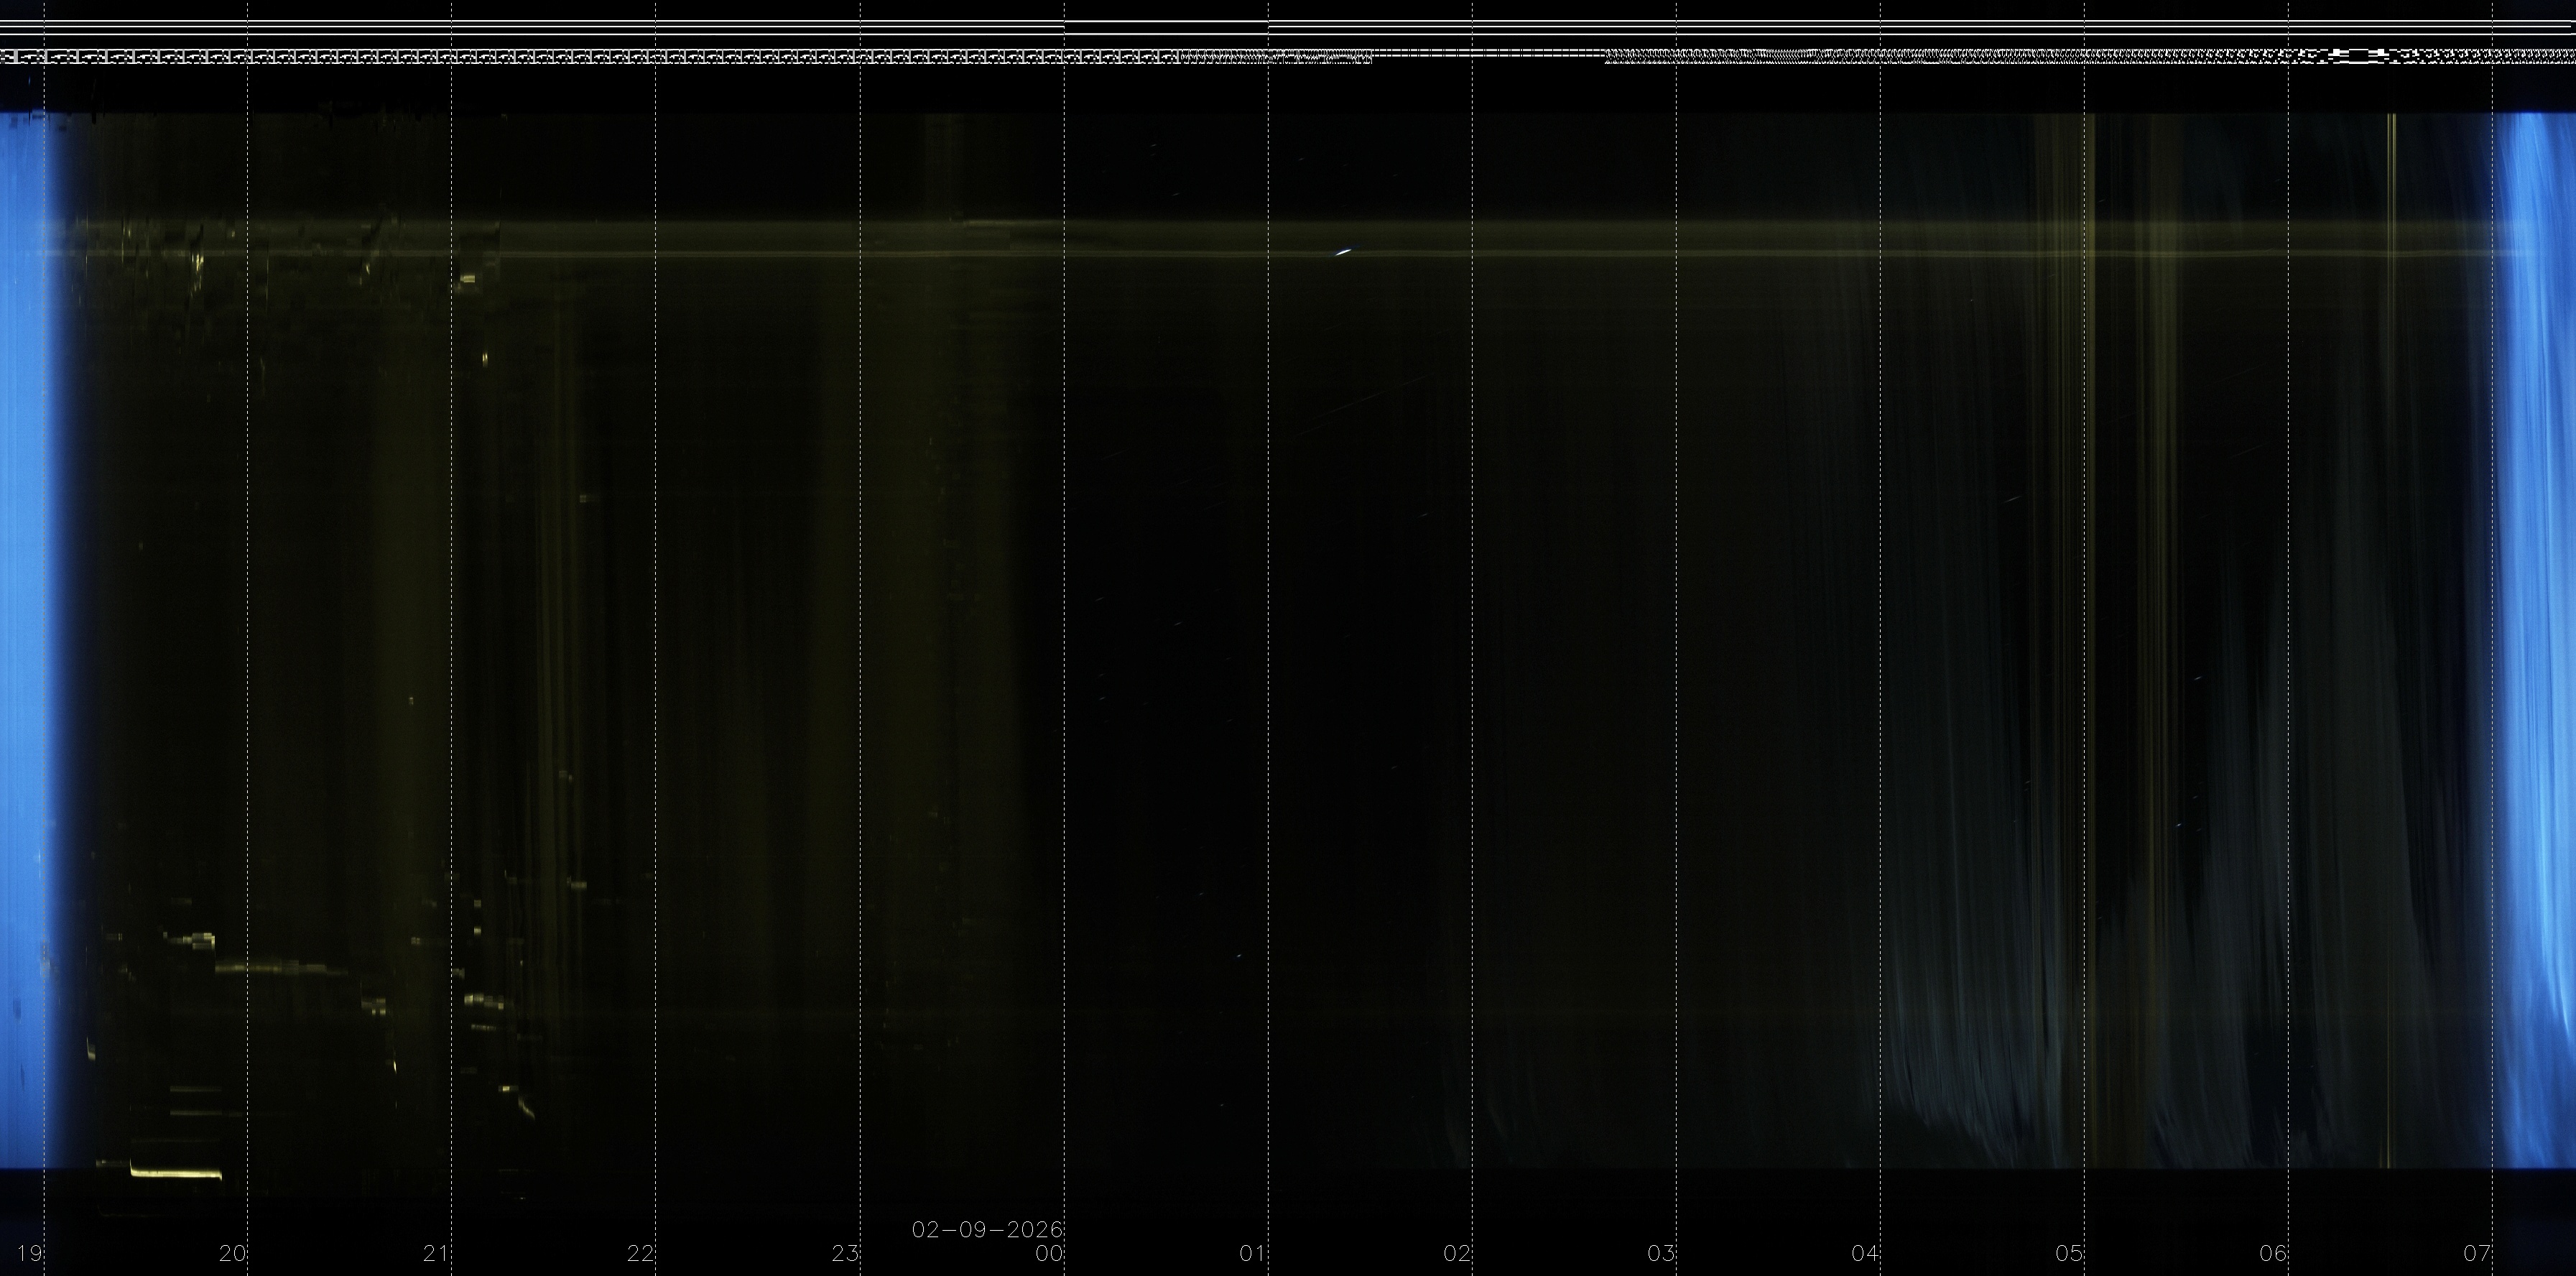Click the 00 midnight hour label

coord(1049,1254)
